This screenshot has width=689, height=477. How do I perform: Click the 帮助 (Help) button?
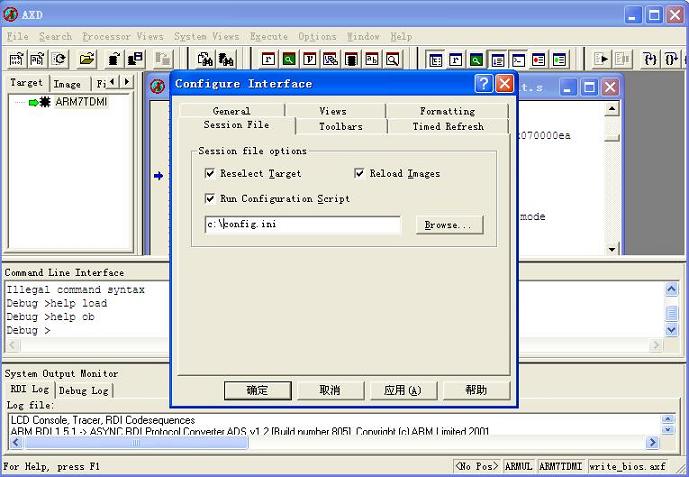pyautogui.click(x=476, y=390)
